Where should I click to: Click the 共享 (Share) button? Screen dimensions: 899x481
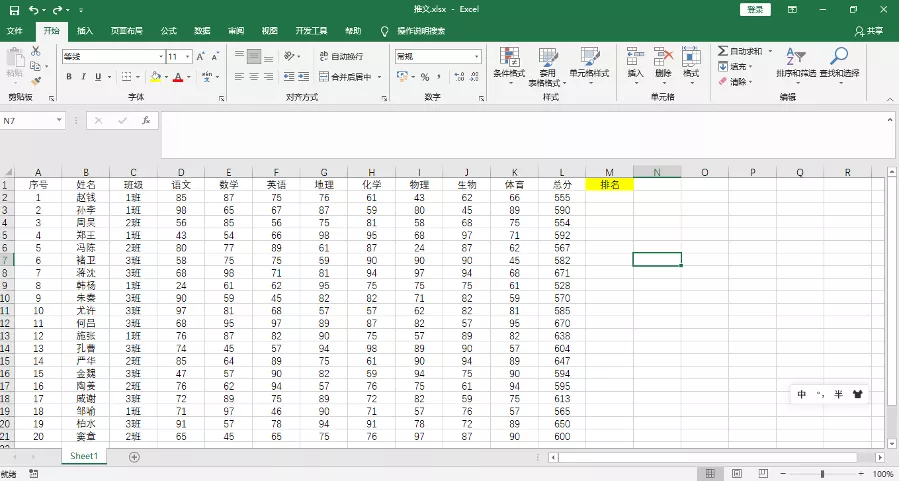[x=869, y=31]
